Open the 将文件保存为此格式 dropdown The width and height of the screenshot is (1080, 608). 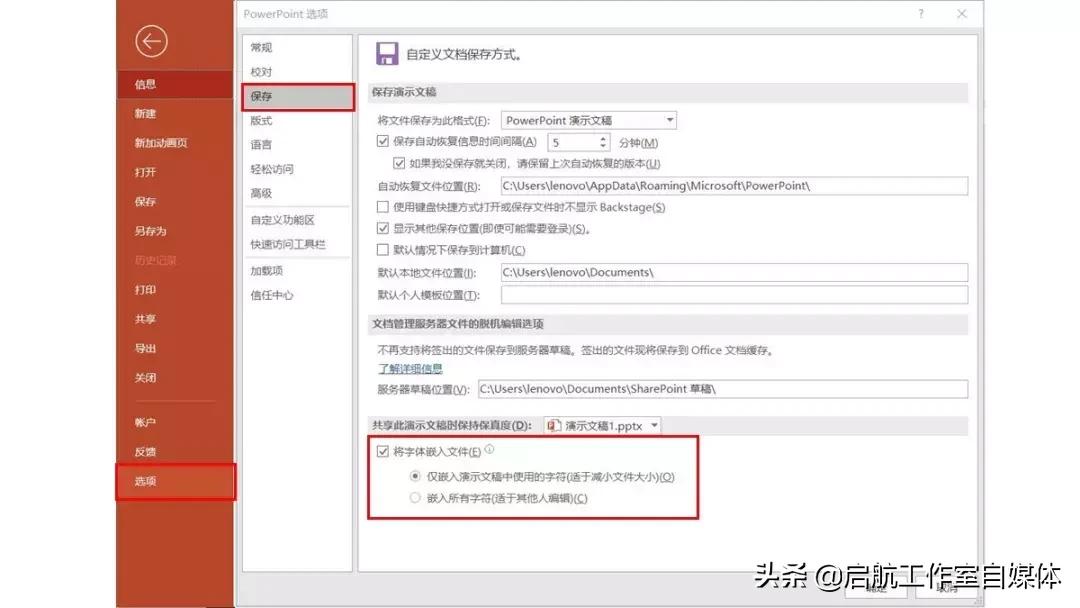click(670, 119)
